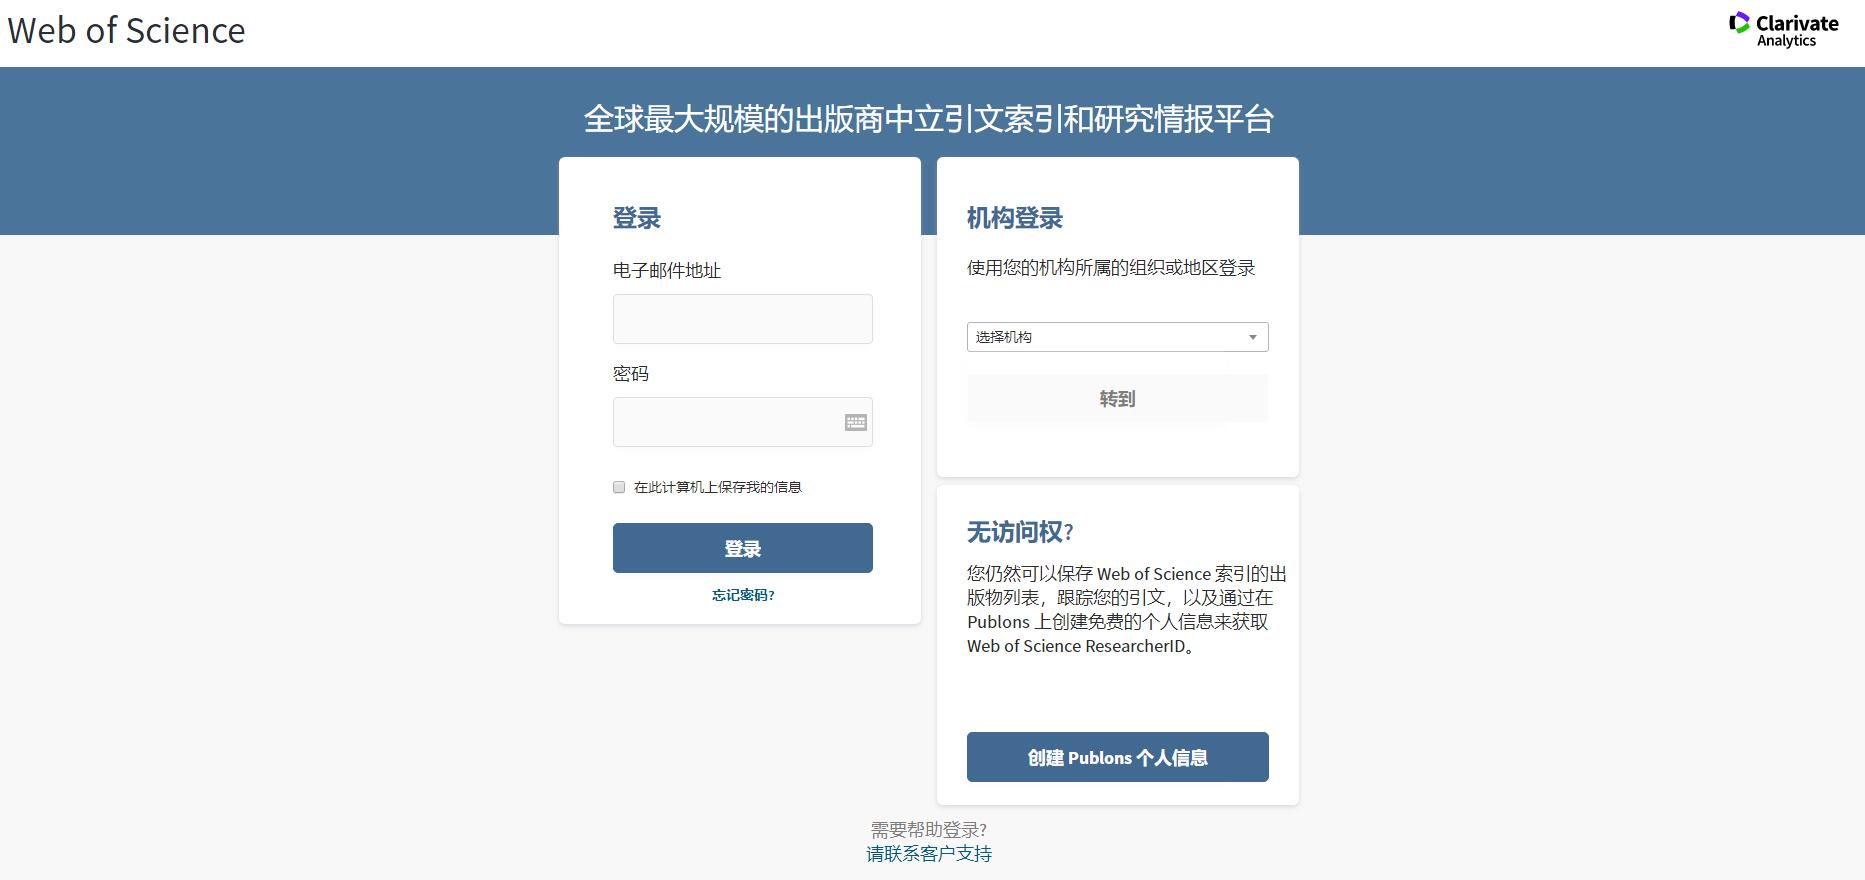Click the 转到 button

coord(1117,399)
